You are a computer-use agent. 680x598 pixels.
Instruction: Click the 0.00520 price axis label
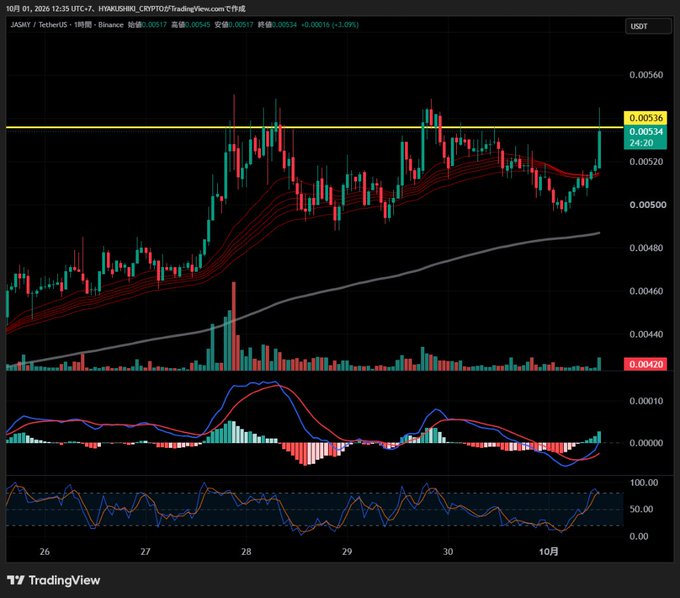point(646,162)
